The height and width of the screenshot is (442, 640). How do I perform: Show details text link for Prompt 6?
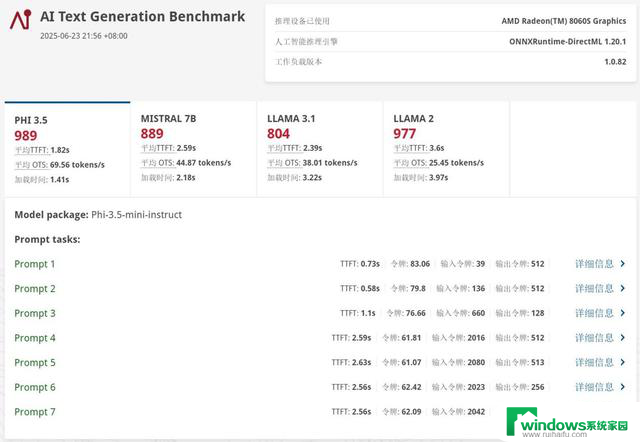click(594, 387)
